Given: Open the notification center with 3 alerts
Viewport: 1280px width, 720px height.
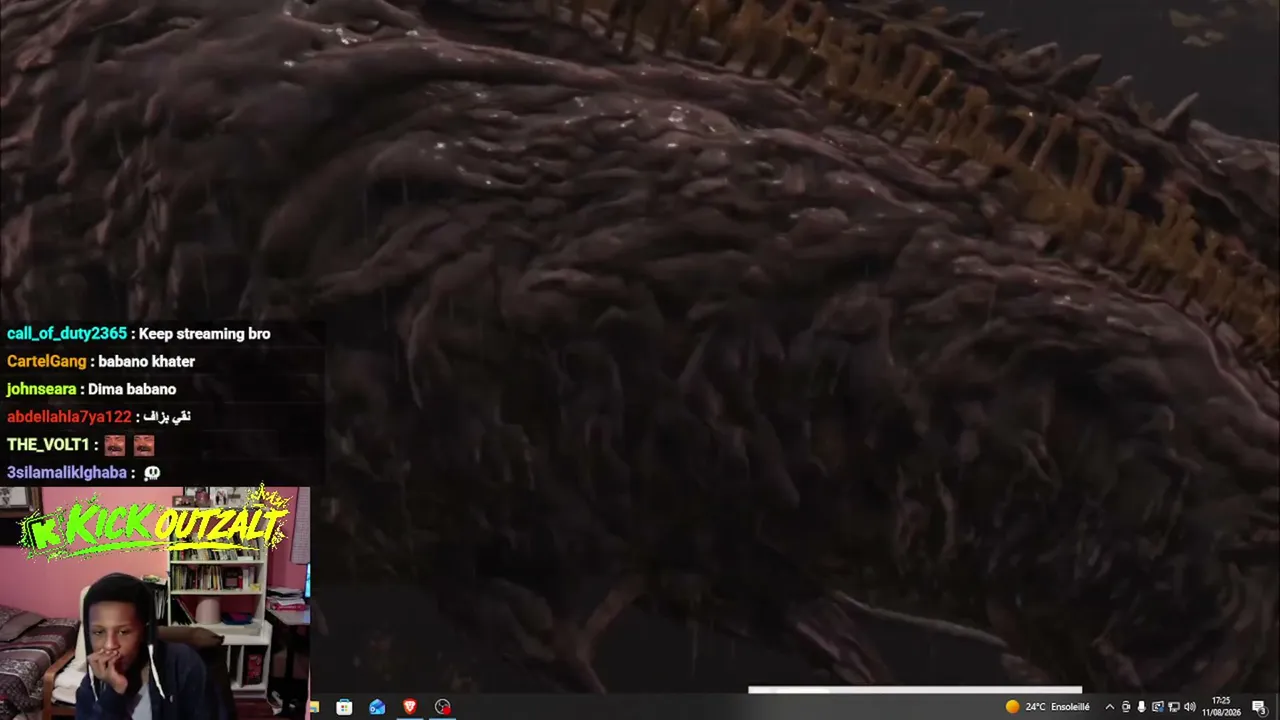Looking at the screenshot, I should [x=1259, y=707].
